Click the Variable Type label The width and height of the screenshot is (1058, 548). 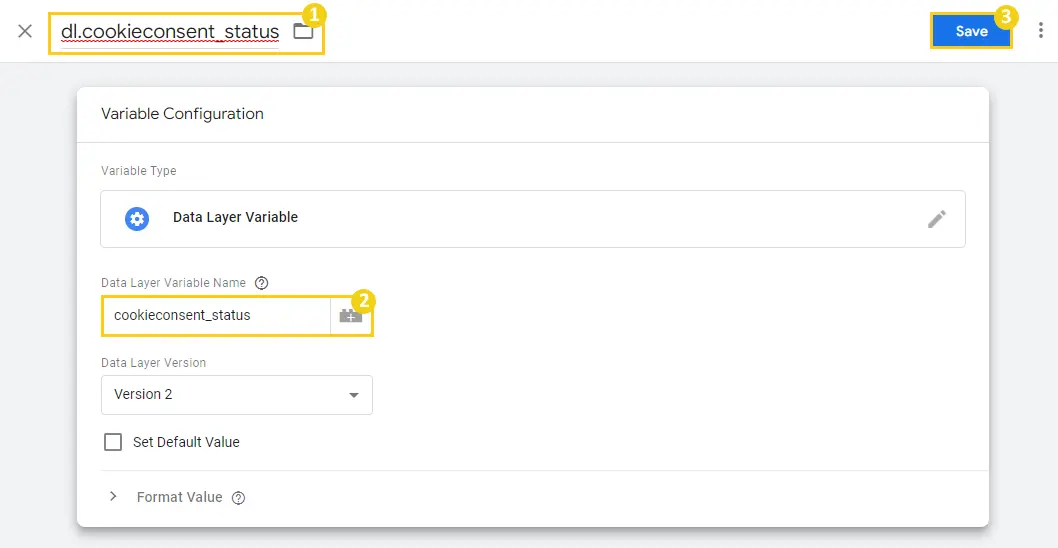click(x=139, y=171)
